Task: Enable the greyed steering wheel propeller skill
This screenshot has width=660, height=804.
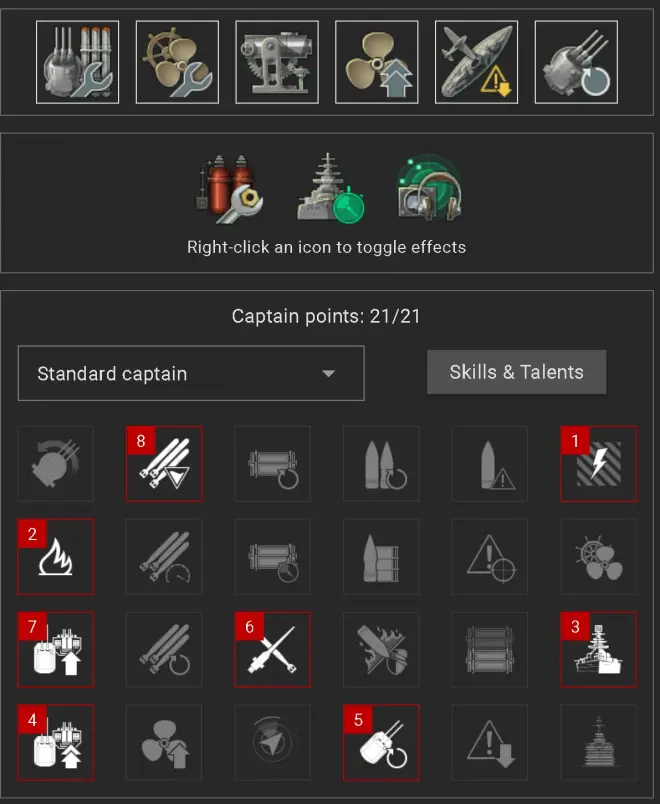Action: click(x=598, y=556)
